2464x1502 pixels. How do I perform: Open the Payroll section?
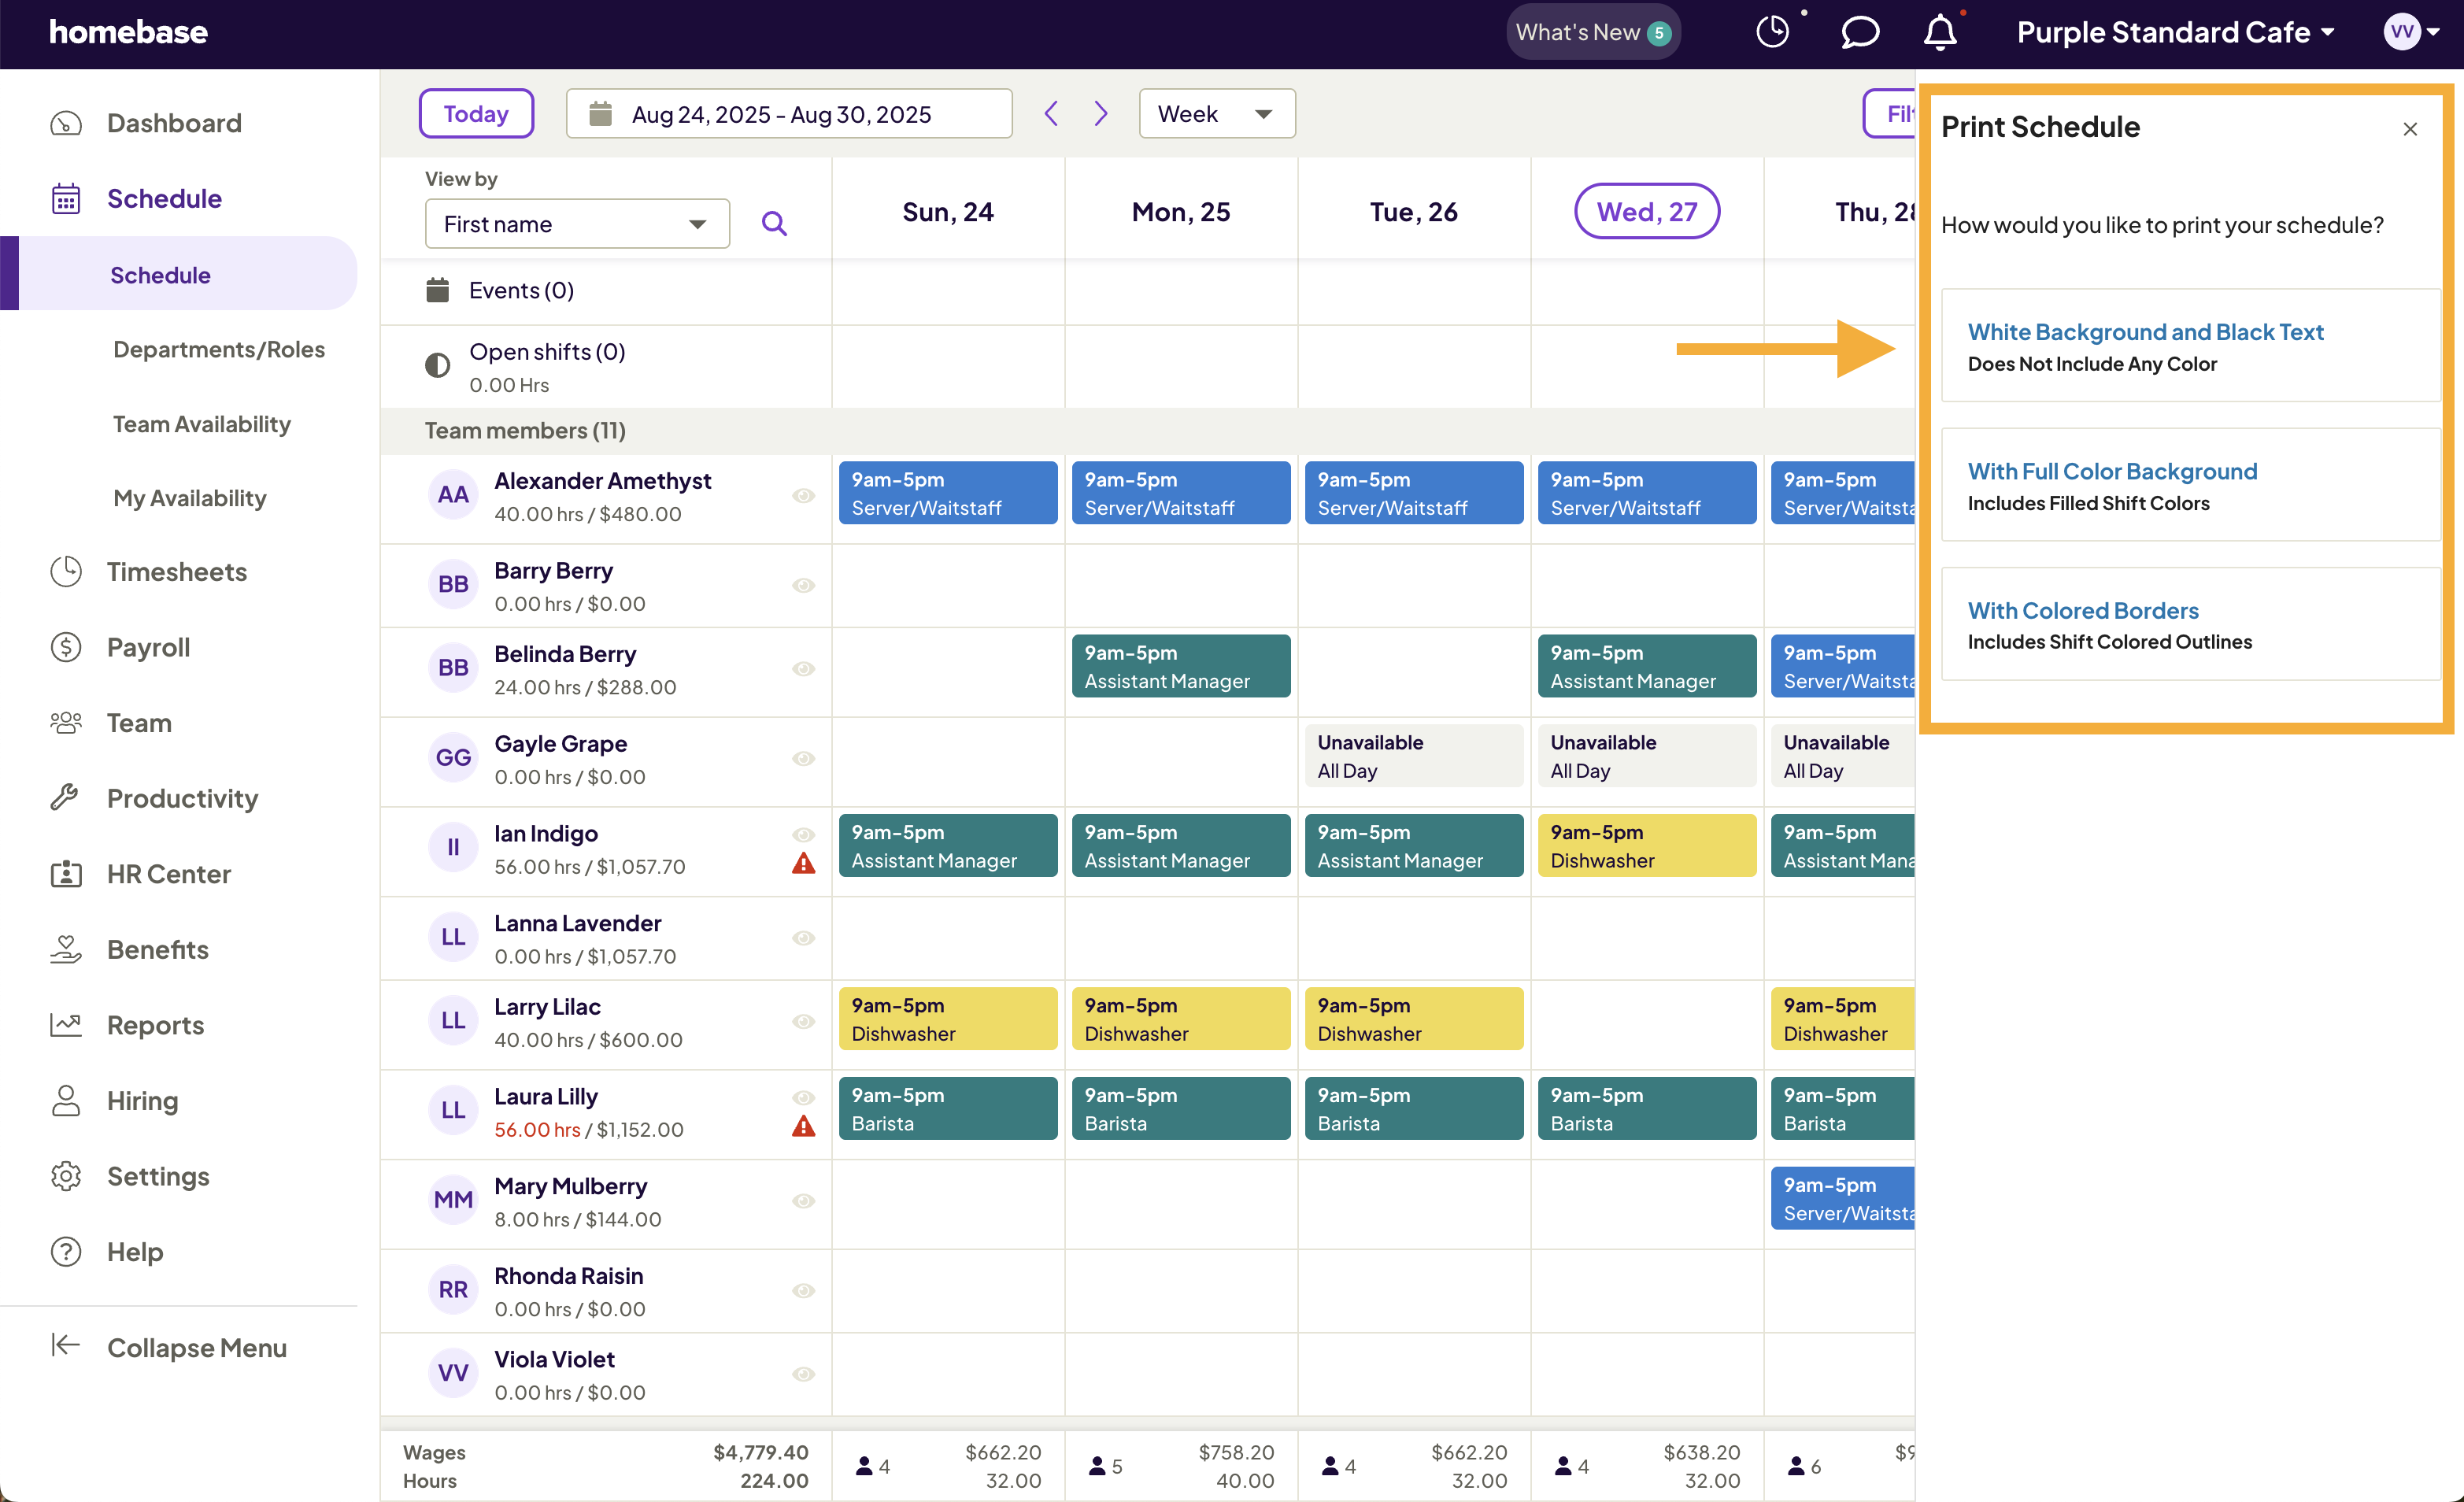click(148, 647)
